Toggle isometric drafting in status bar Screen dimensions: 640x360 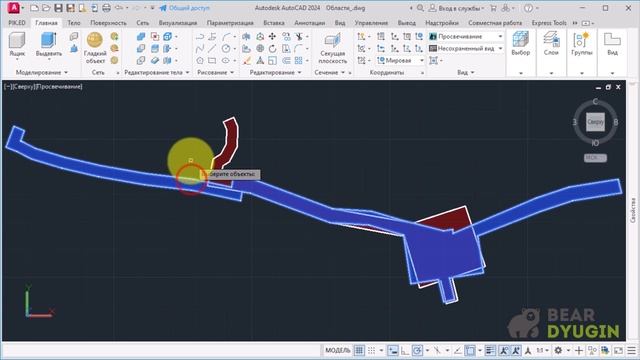click(437, 350)
